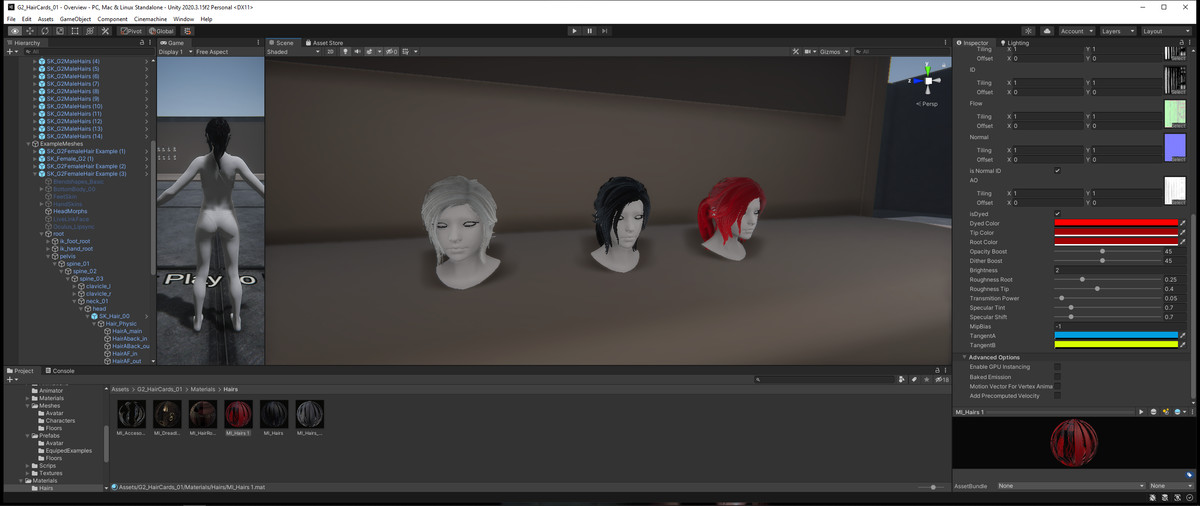
Task: Select SK_Hair_00 in Hierarchy
Action: [x=113, y=316]
